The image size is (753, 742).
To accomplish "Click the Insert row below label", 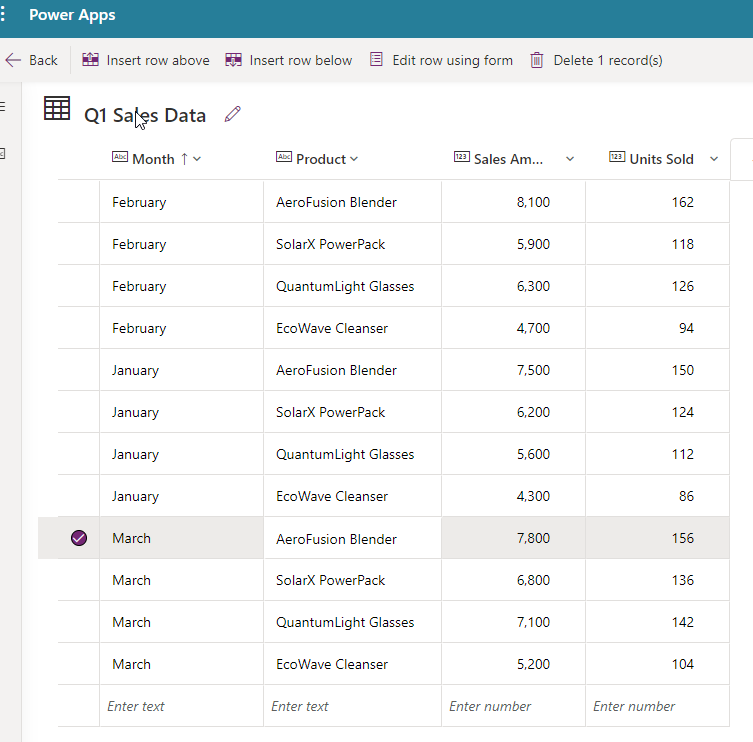I will pos(301,60).
